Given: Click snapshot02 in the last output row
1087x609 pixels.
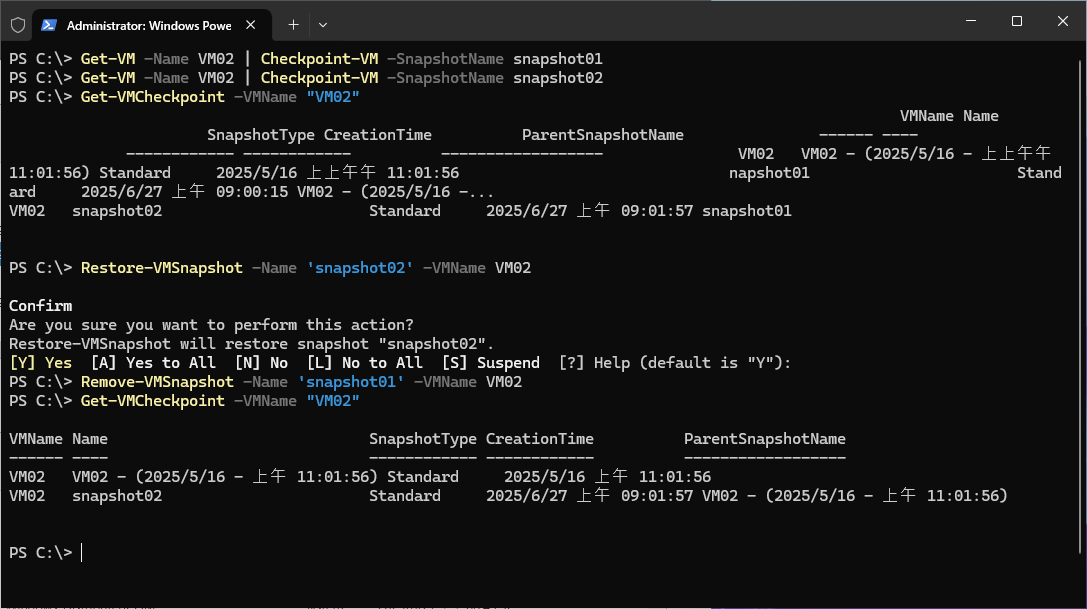Looking at the screenshot, I should tap(117, 496).
